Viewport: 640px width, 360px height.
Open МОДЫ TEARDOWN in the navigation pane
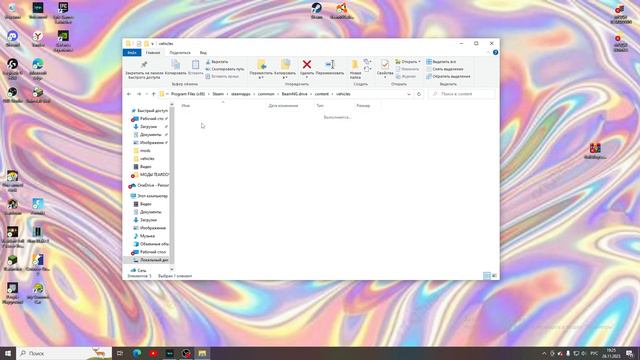click(150, 175)
